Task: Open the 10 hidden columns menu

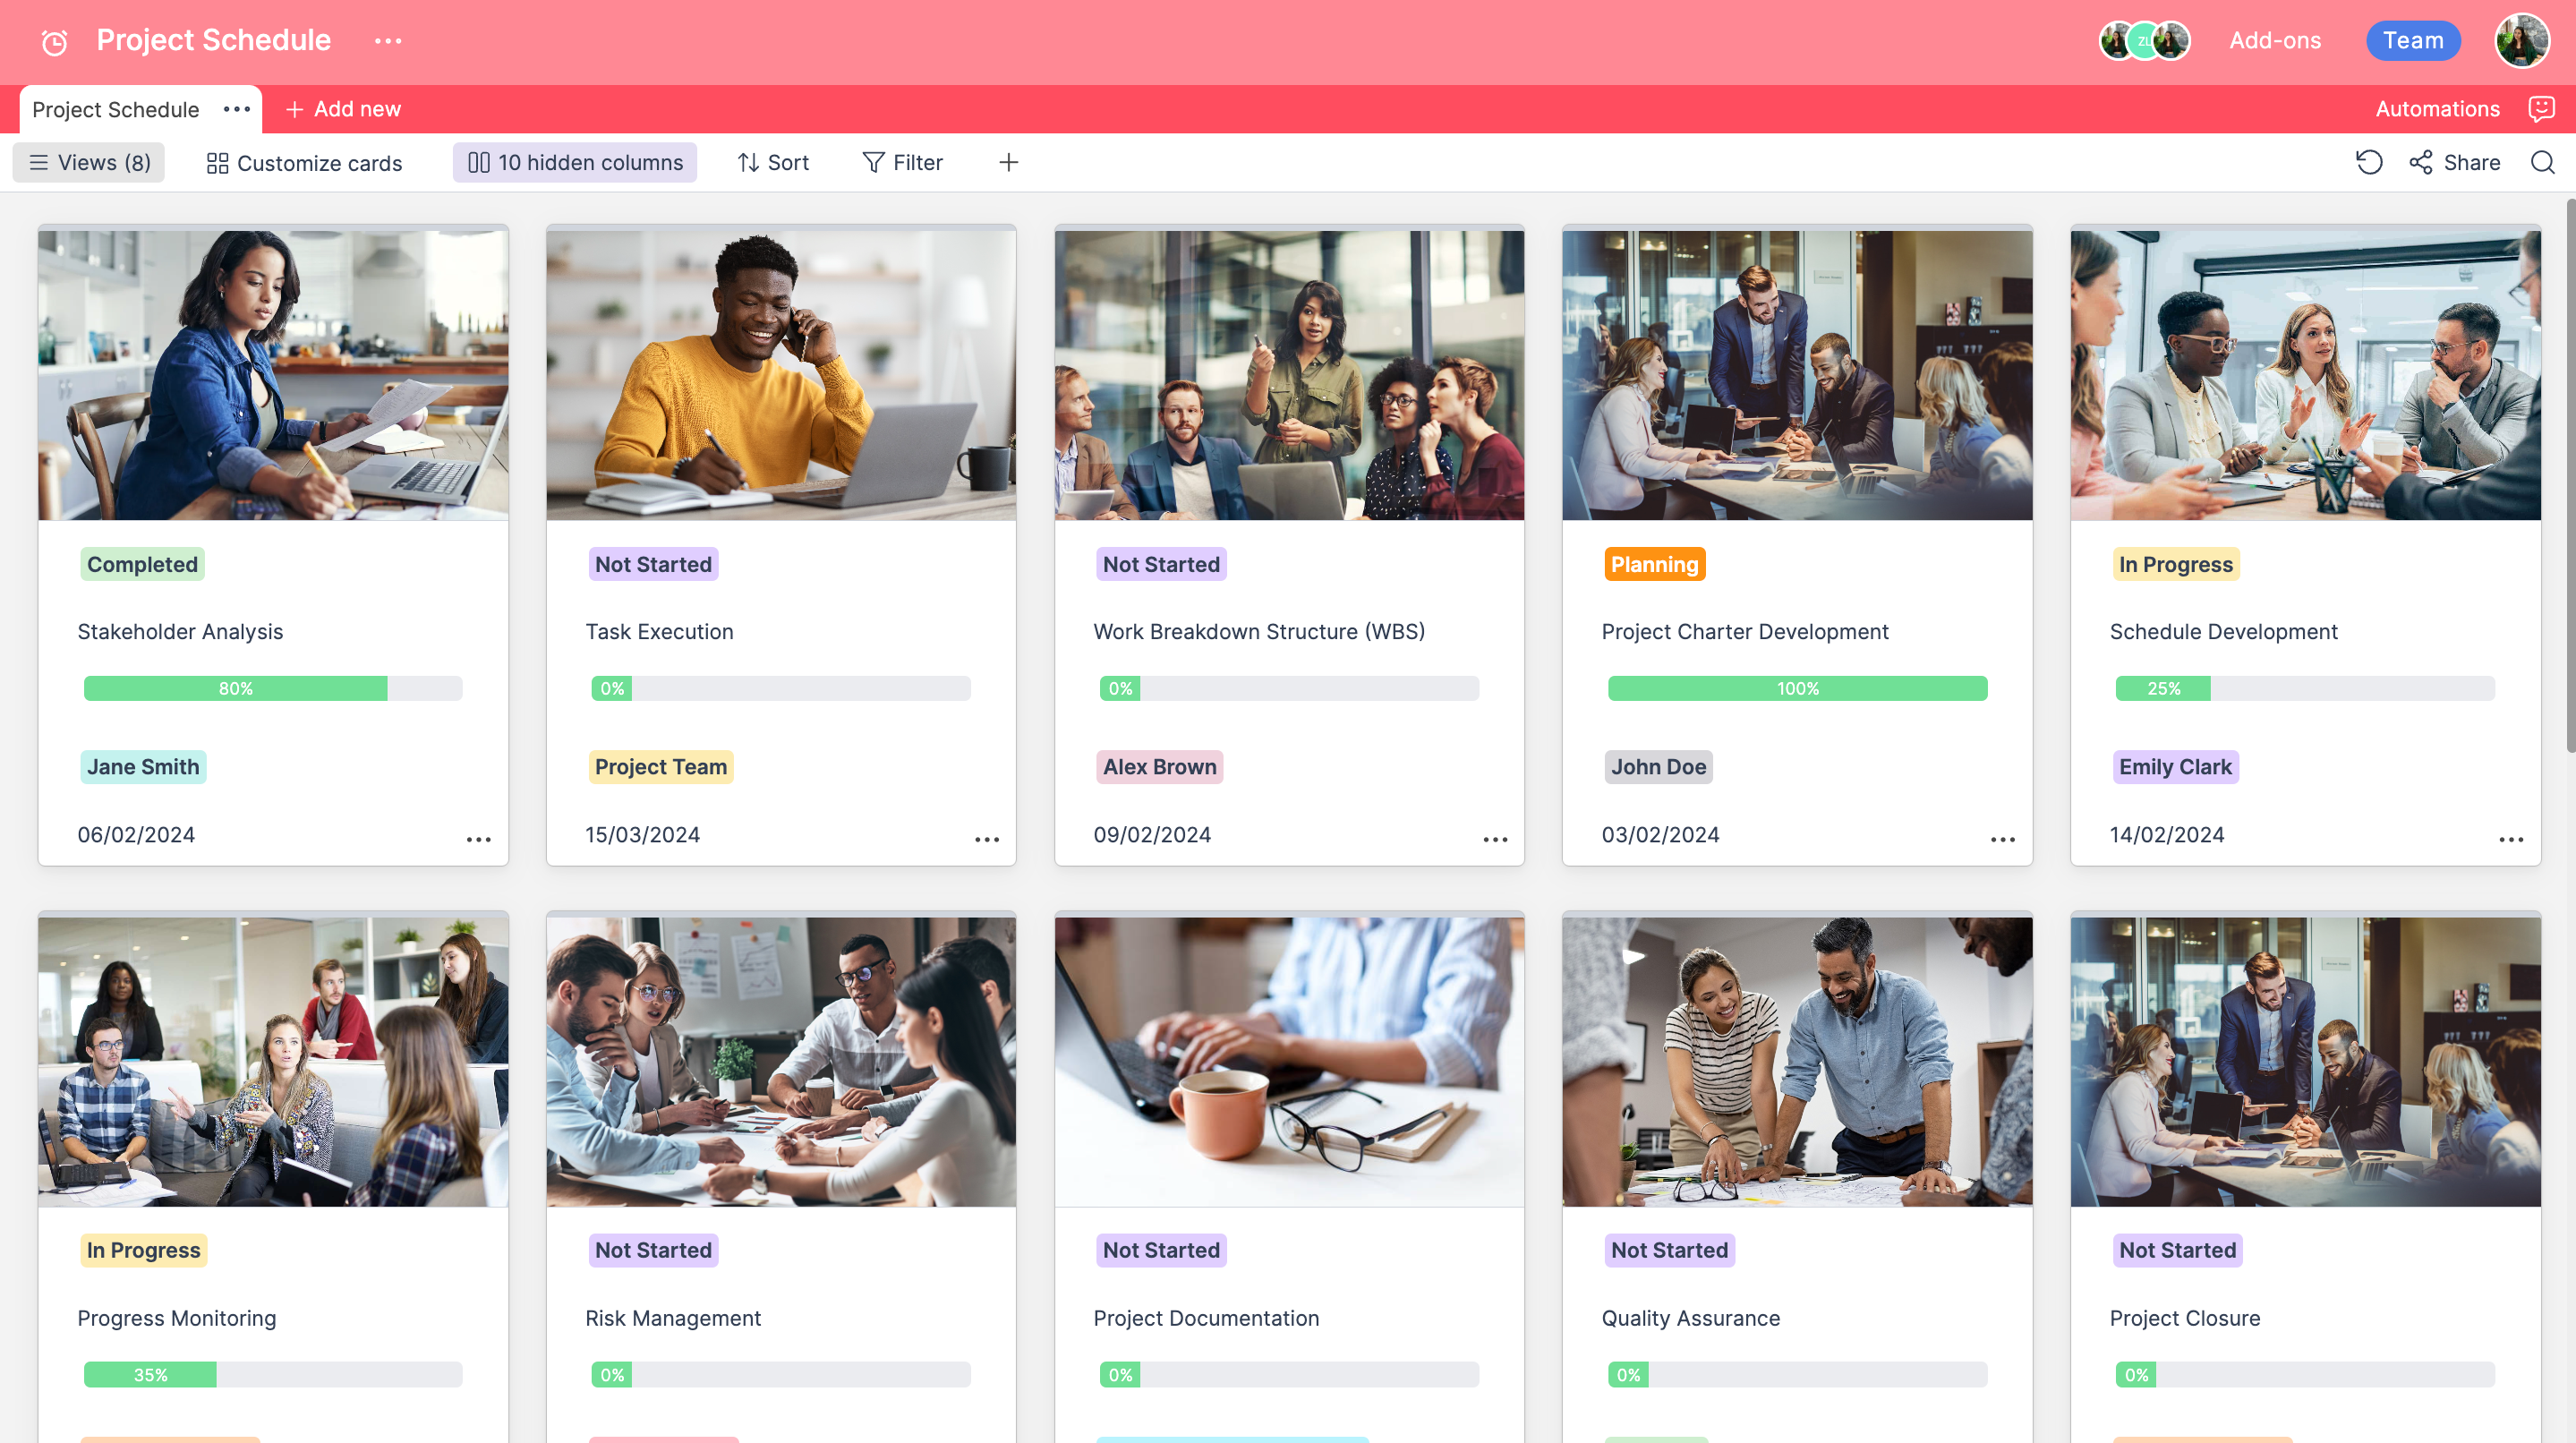Action: tap(575, 162)
